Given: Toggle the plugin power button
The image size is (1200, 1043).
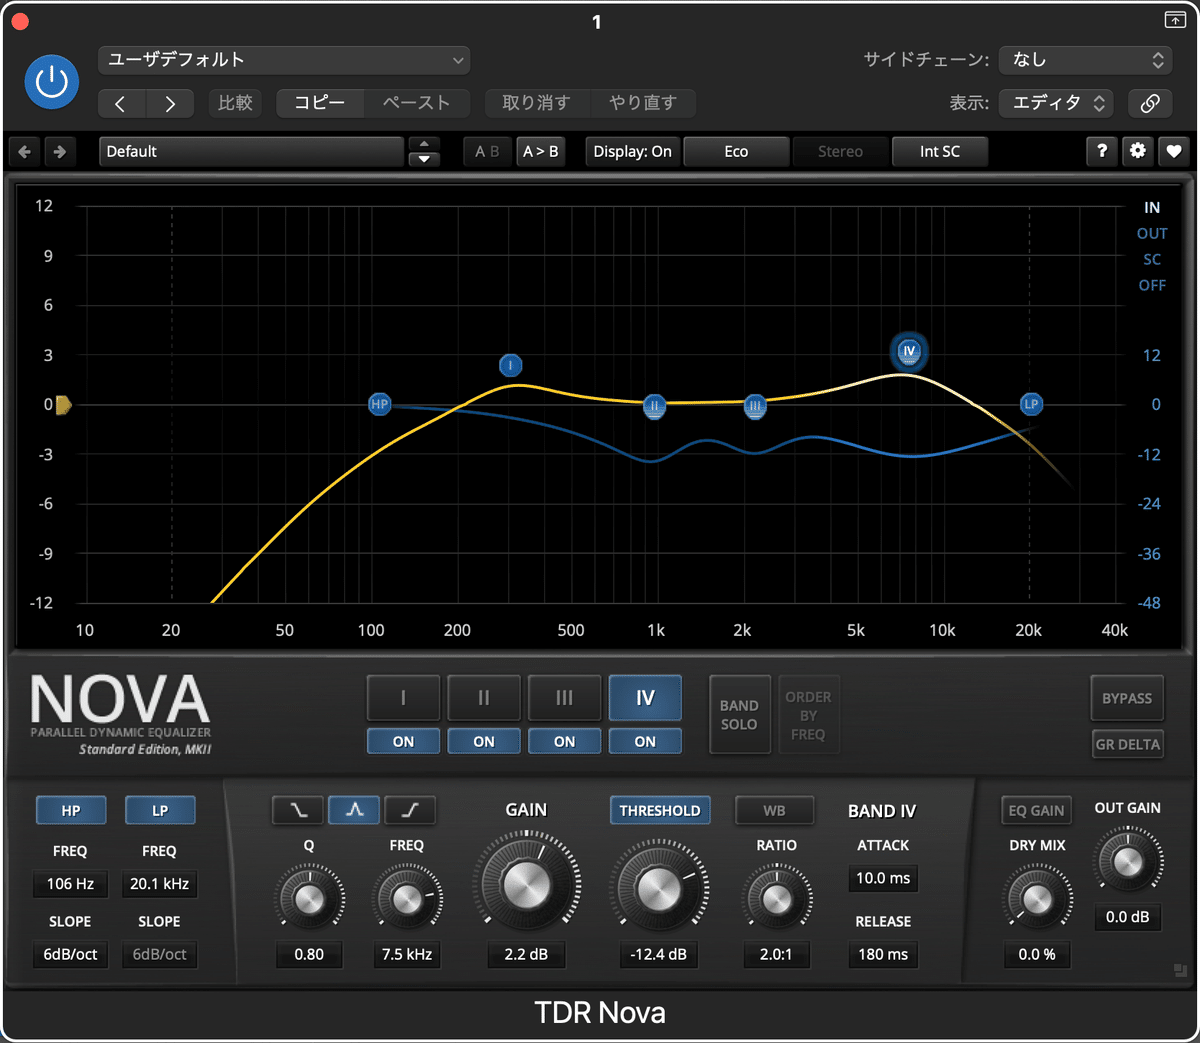Looking at the screenshot, I should (52, 82).
